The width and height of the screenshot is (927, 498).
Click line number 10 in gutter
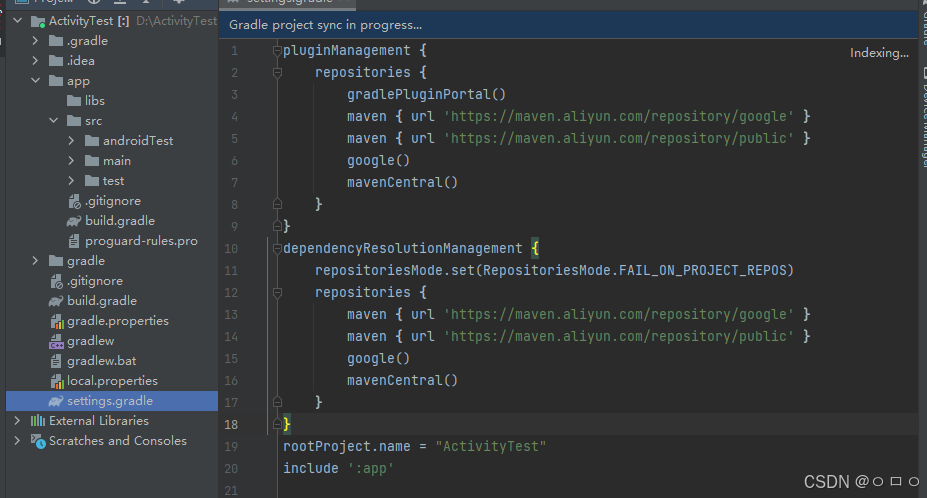tap(231, 249)
